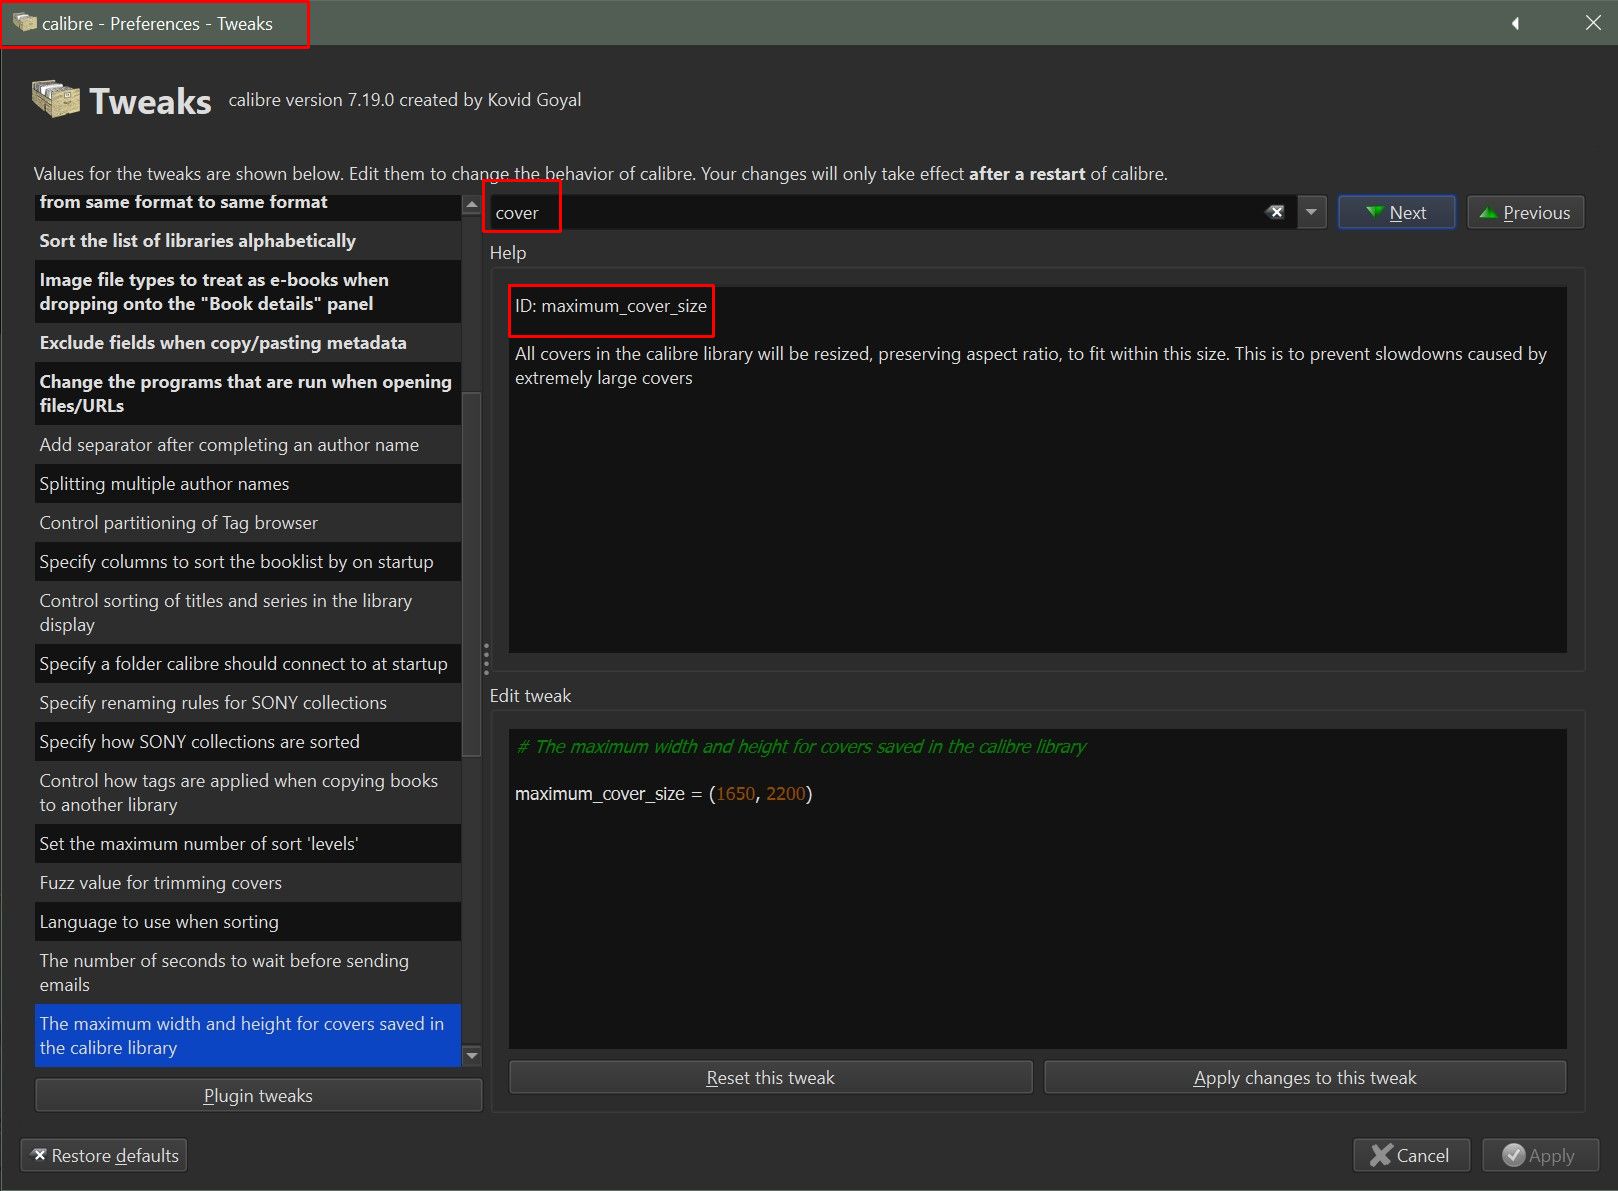Cancel the Tweaks dialog

coord(1410,1155)
